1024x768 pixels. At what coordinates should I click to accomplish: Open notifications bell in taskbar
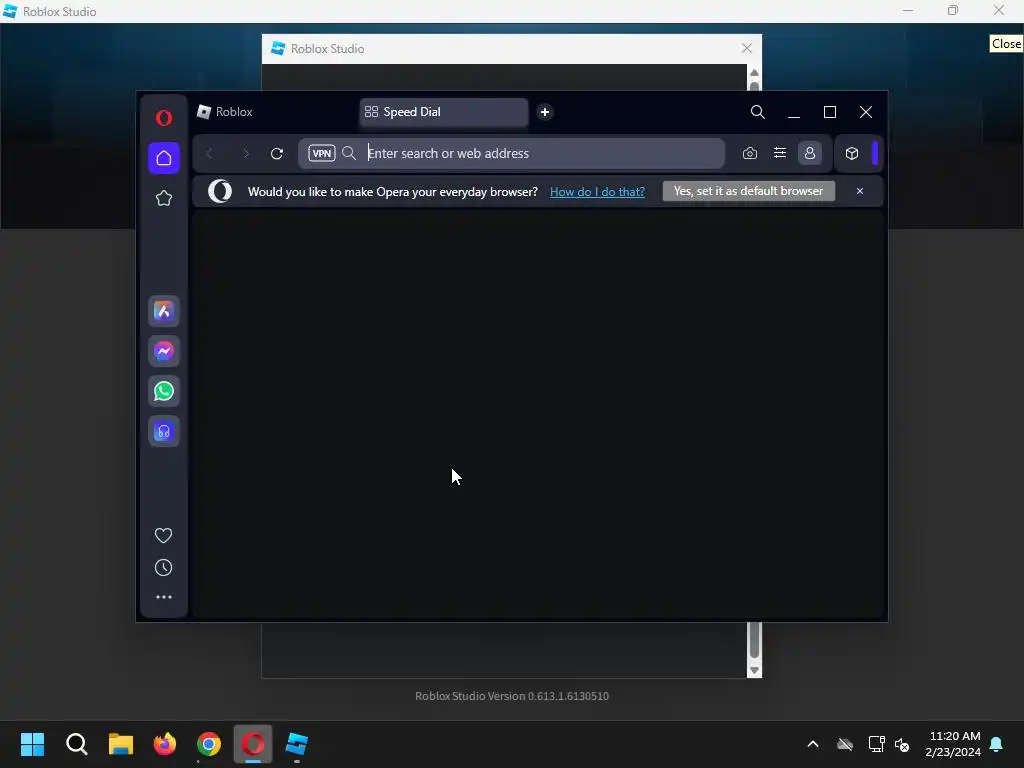(997, 744)
